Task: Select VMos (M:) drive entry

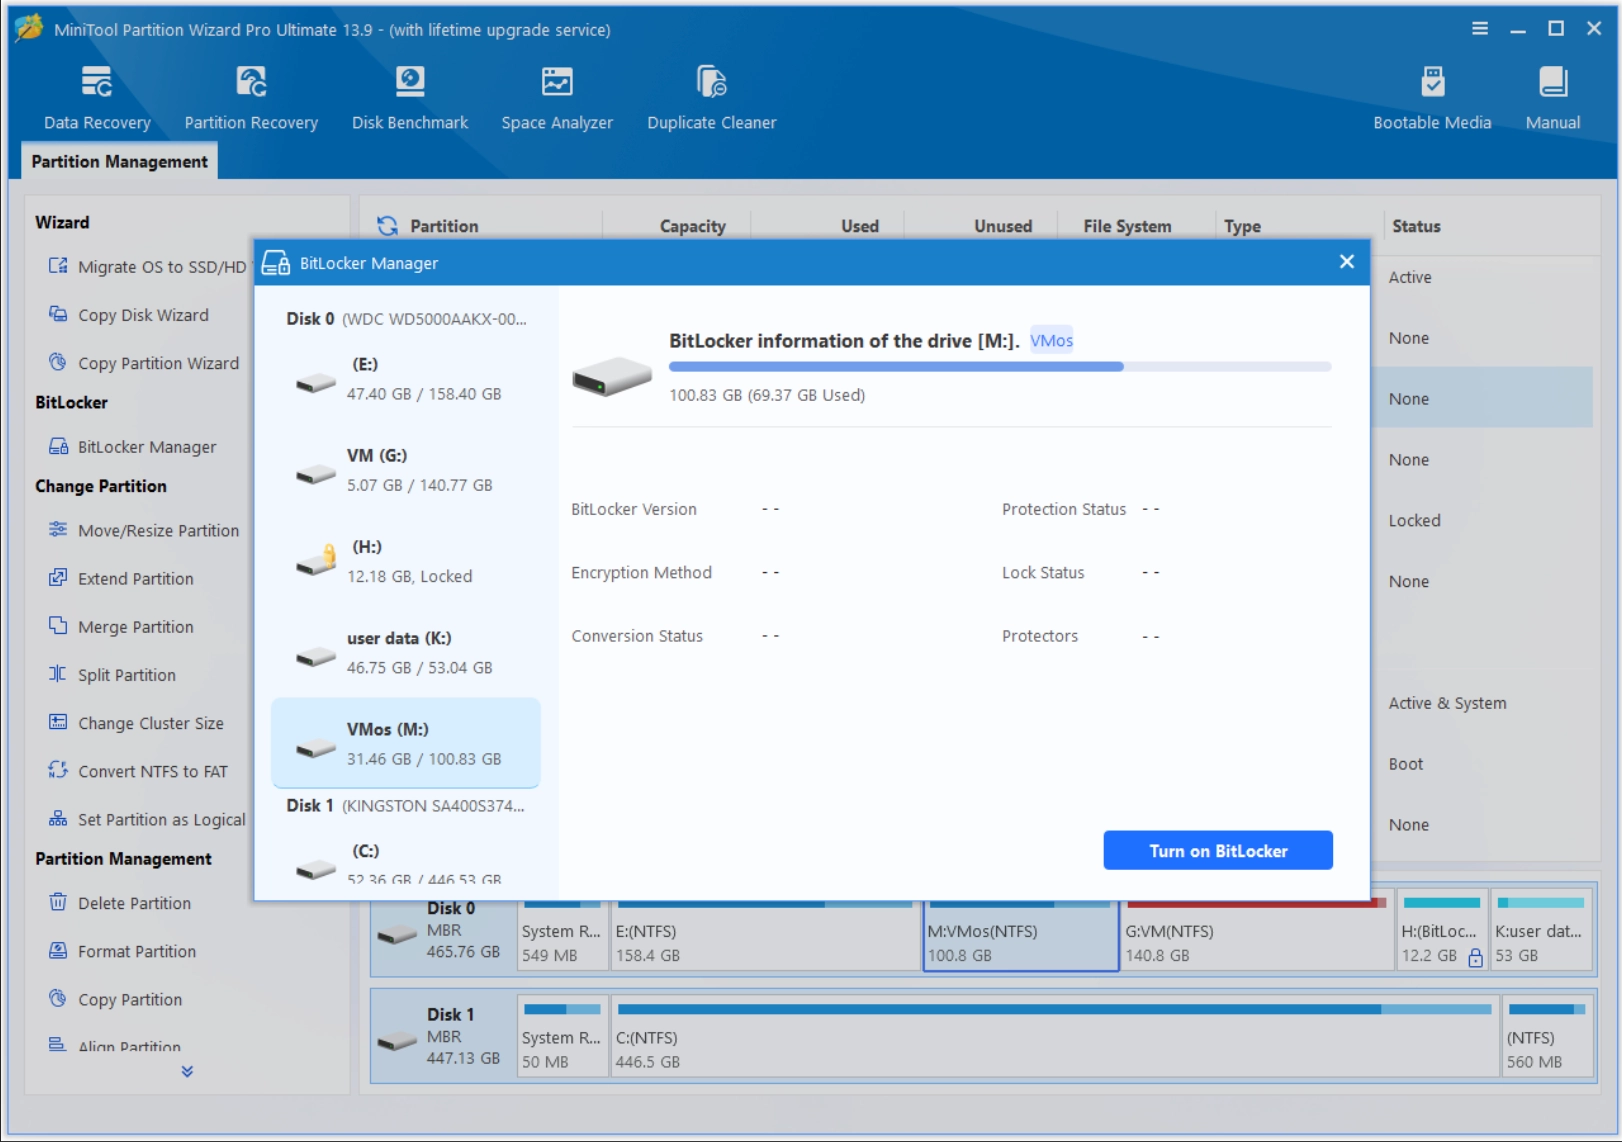Action: coord(406,743)
